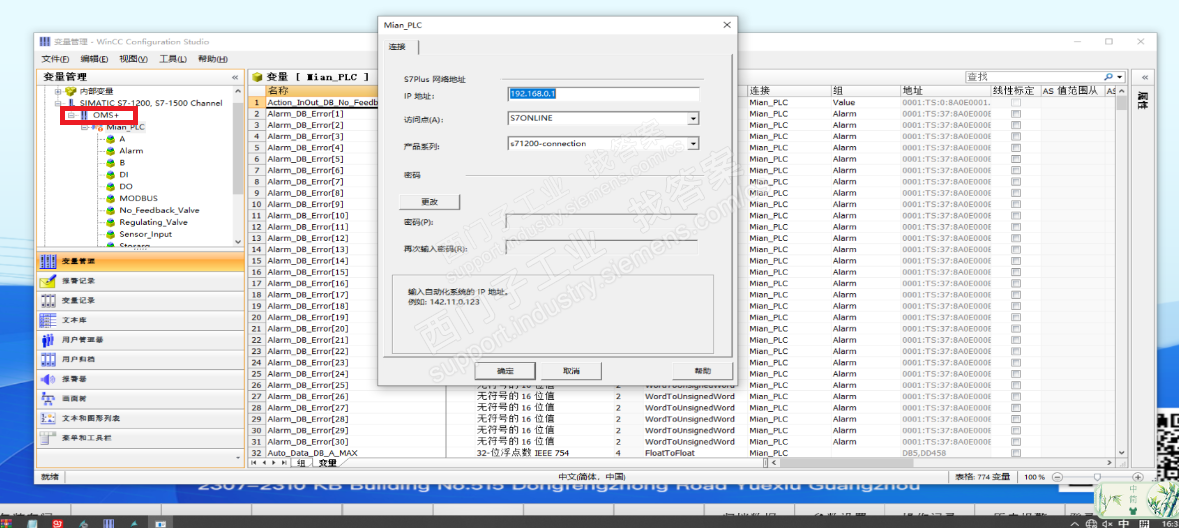
Task: Select the No_Feedback_Valve group icon in tree
Action: [111, 211]
